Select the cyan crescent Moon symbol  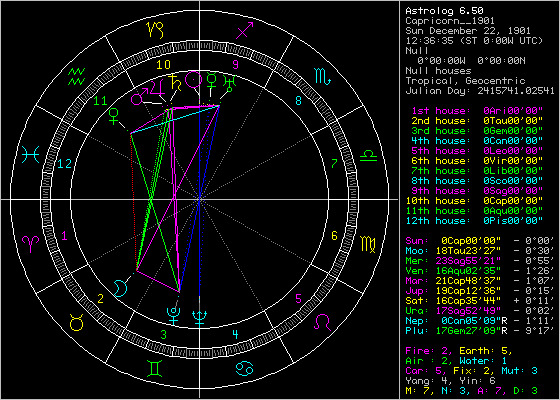coord(121,288)
